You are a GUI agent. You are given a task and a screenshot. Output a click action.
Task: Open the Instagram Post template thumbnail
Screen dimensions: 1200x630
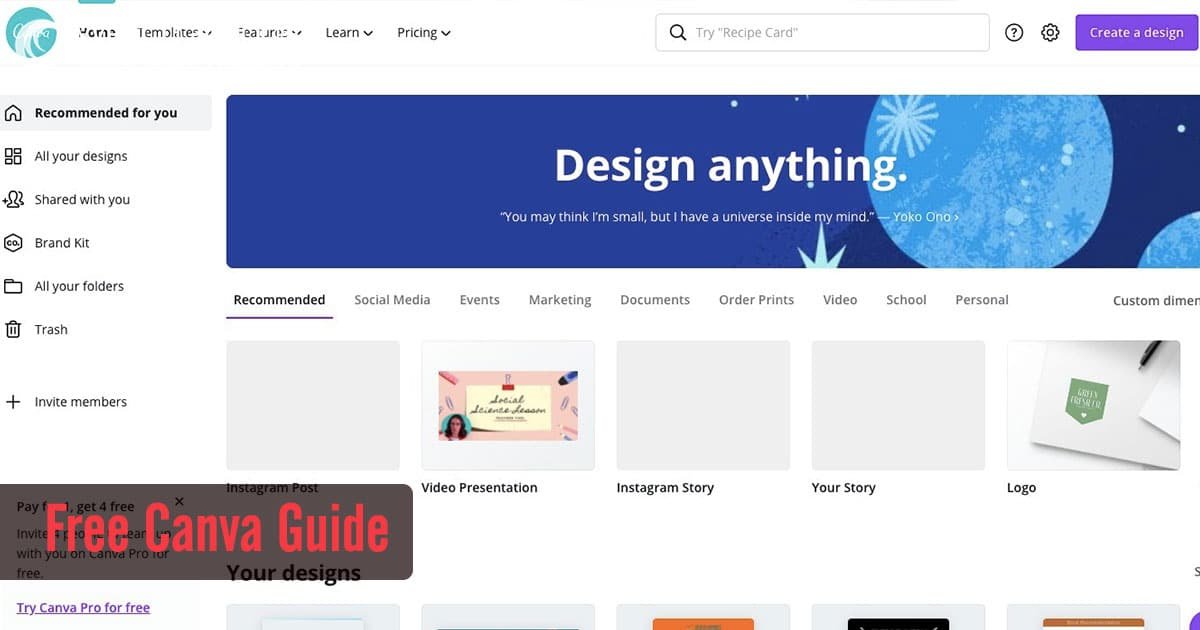[313, 405]
